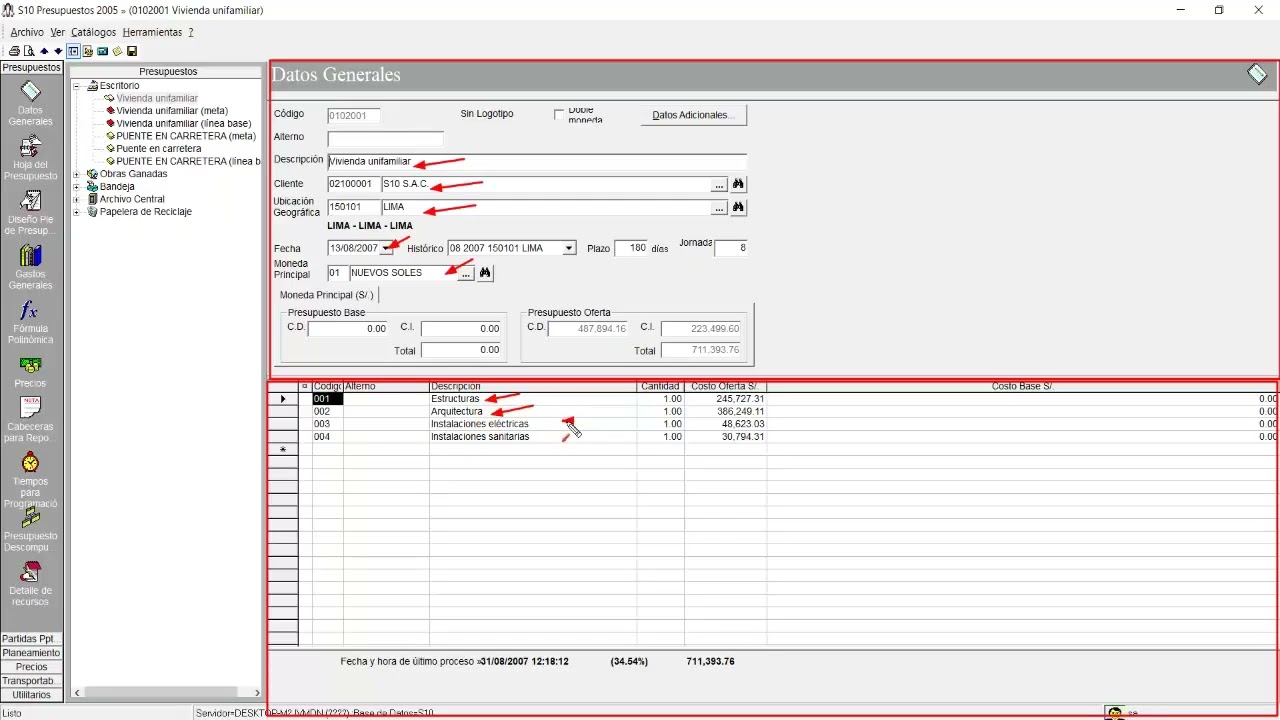This screenshot has width=1280, height=720.
Task: Open the ? help menu
Action: [191, 32]
